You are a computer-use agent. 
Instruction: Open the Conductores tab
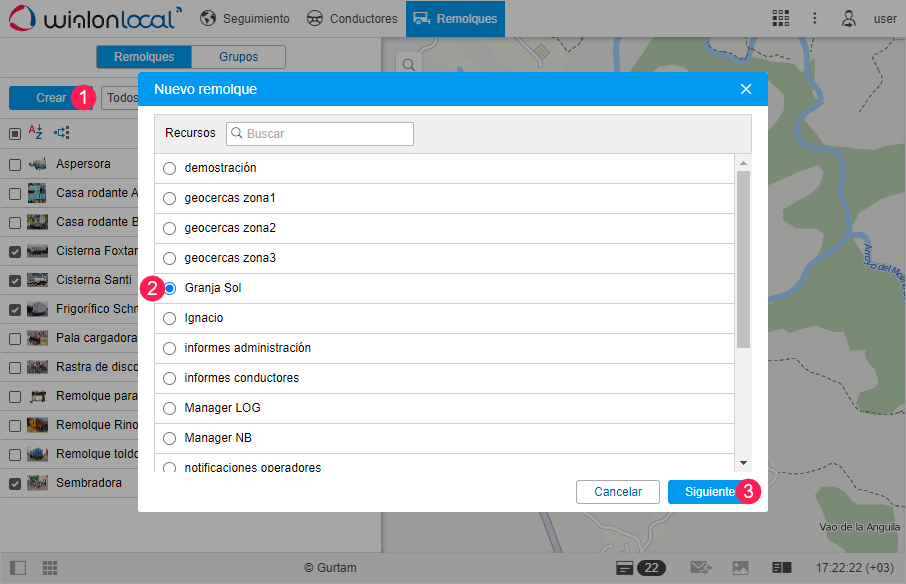[352, 18]
